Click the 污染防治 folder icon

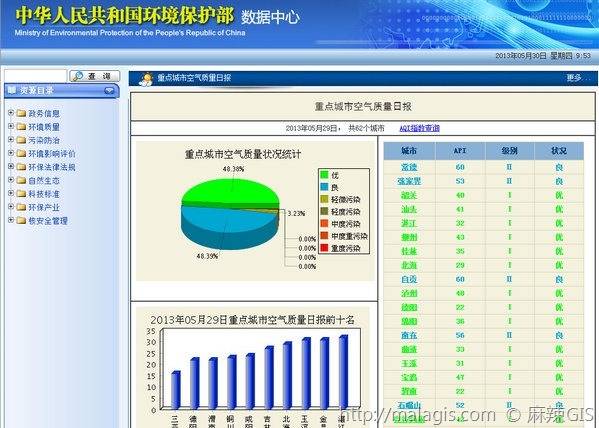tap(21, 140)
